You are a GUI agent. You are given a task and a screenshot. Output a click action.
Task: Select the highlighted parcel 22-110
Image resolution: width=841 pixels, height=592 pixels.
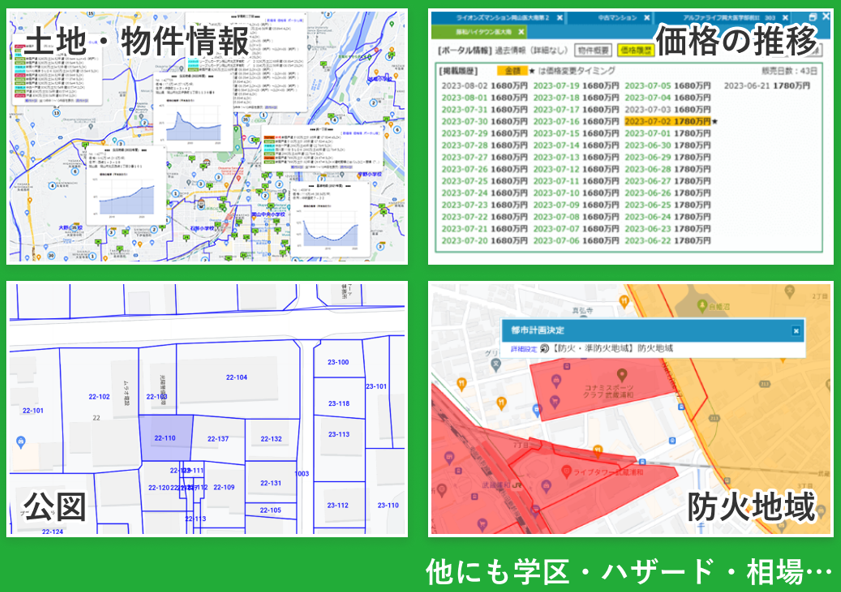(x=164, y=439)
